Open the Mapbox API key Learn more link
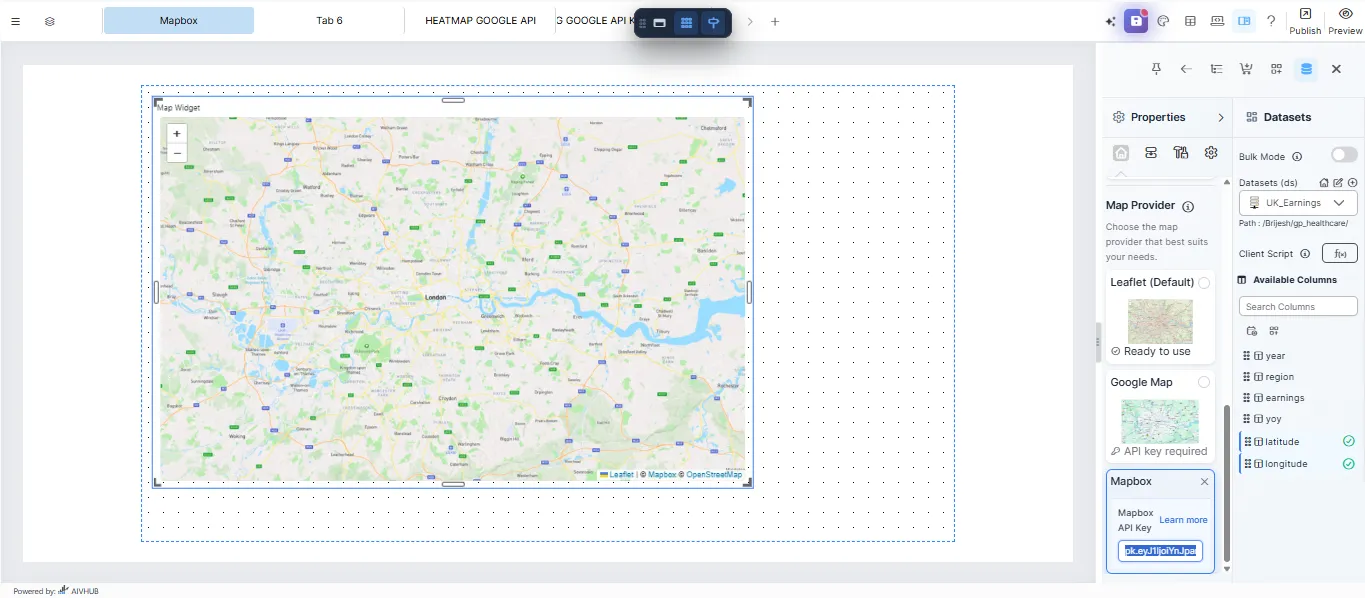The width and height of the screenshot is (1365, 598). pos(1183,519)
